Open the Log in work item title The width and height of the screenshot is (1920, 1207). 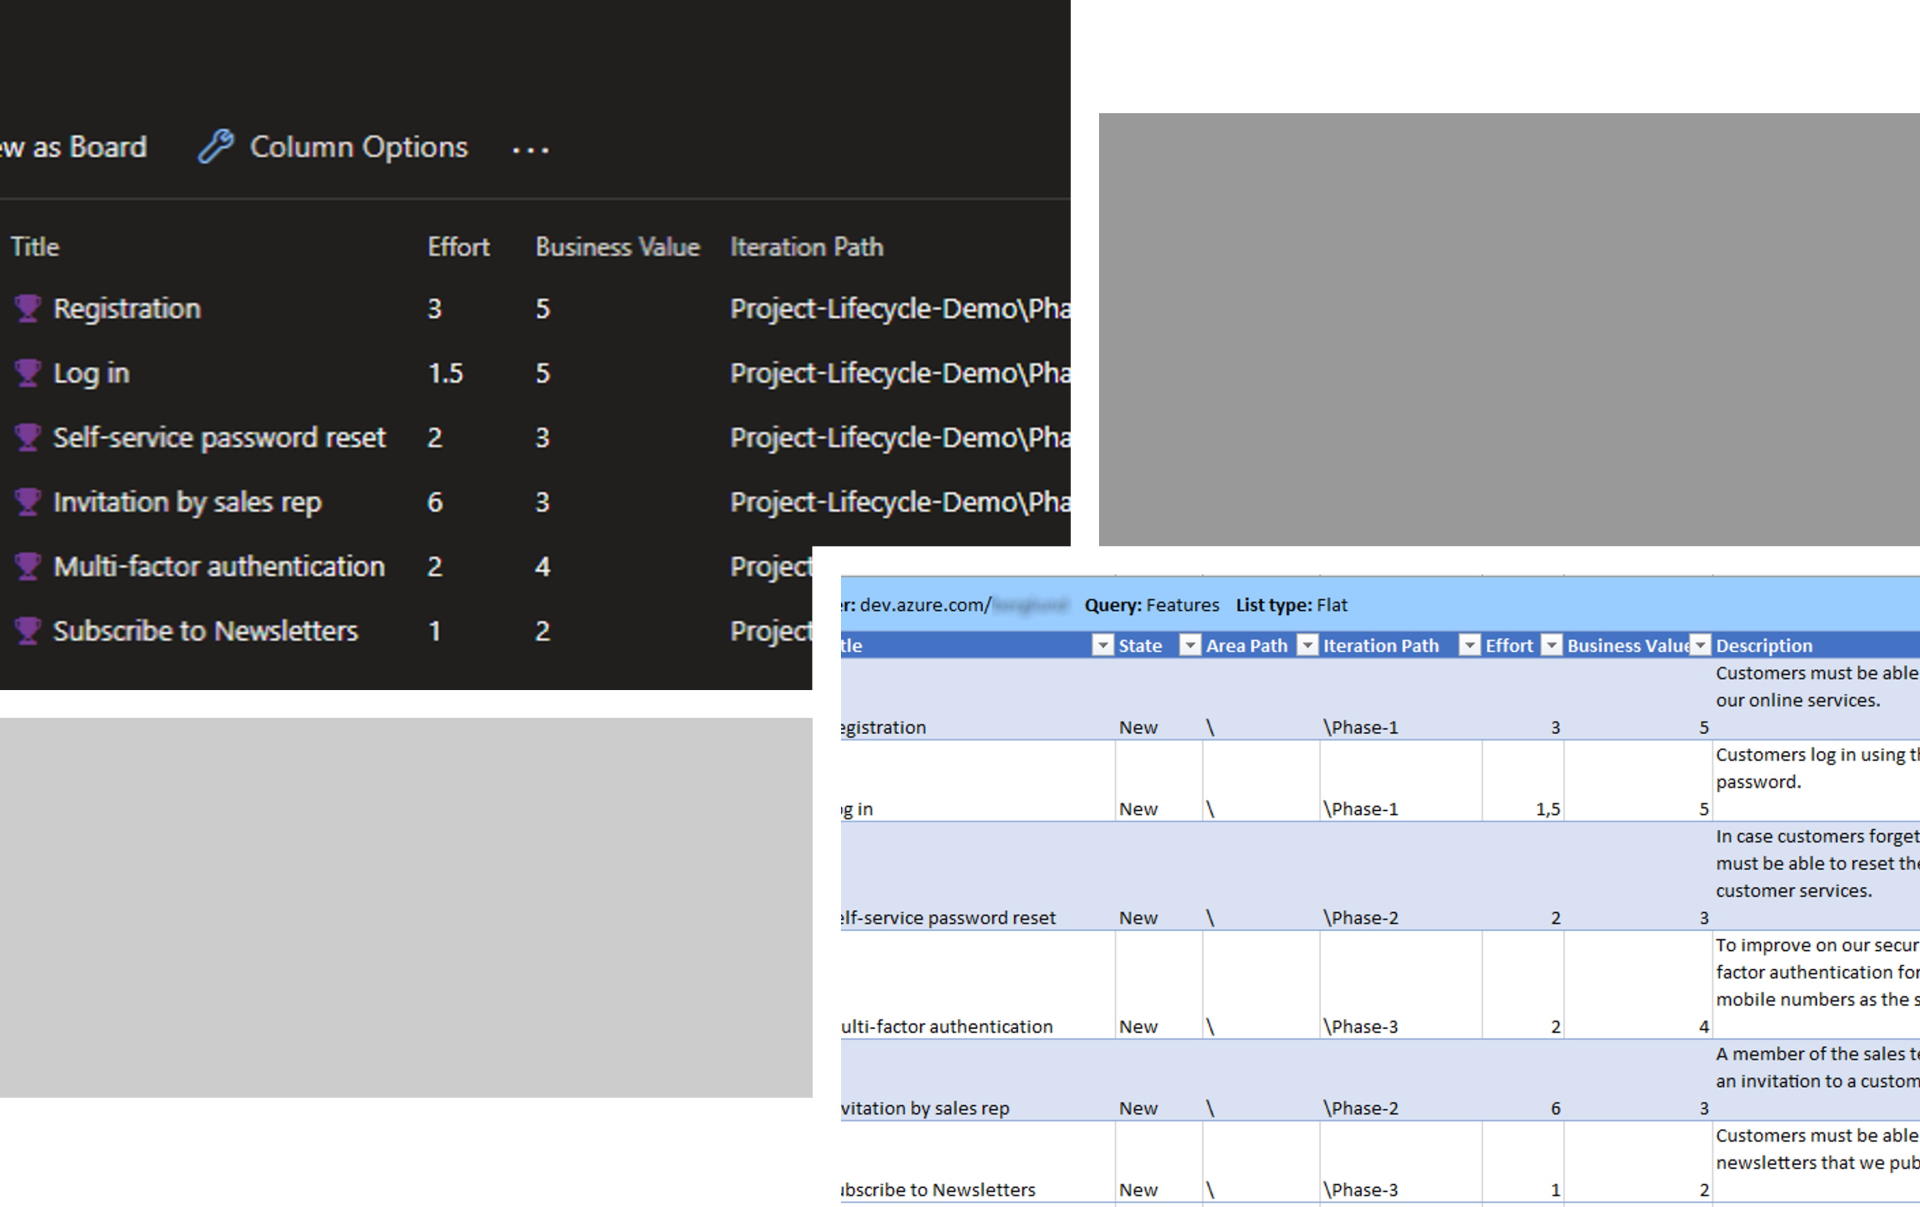pos(91,373)
